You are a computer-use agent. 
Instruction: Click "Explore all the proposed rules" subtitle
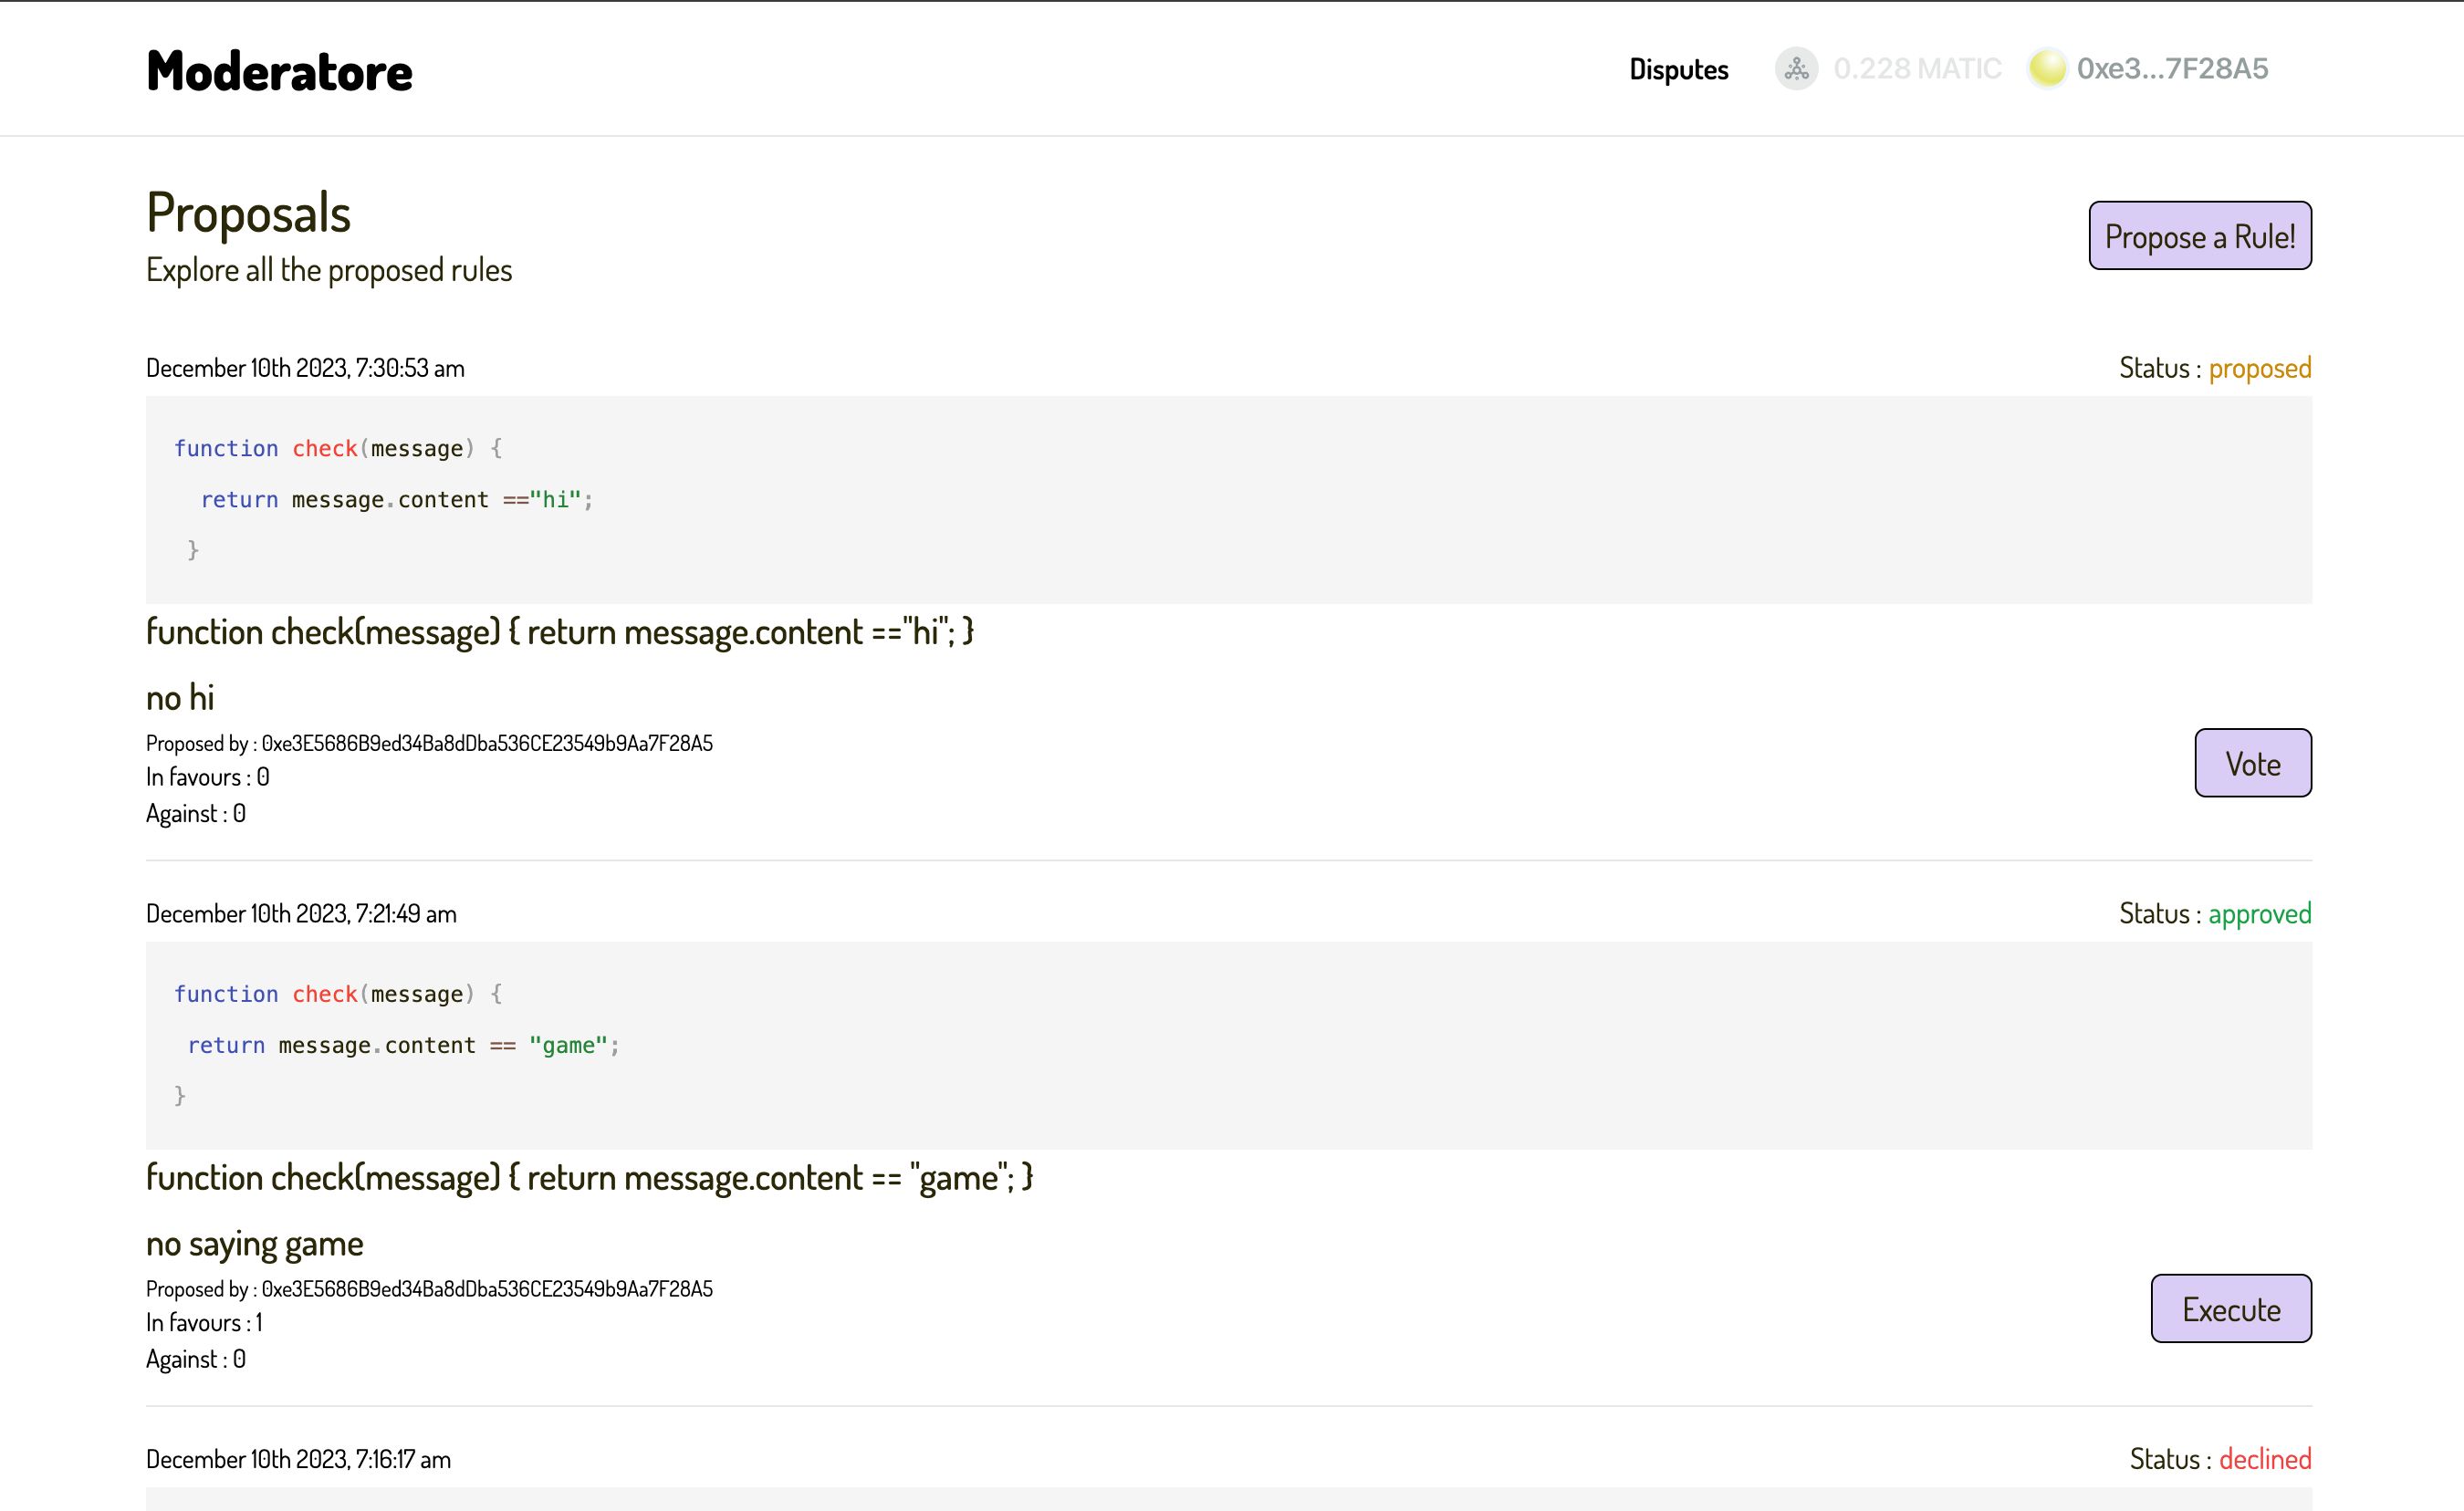329,270
